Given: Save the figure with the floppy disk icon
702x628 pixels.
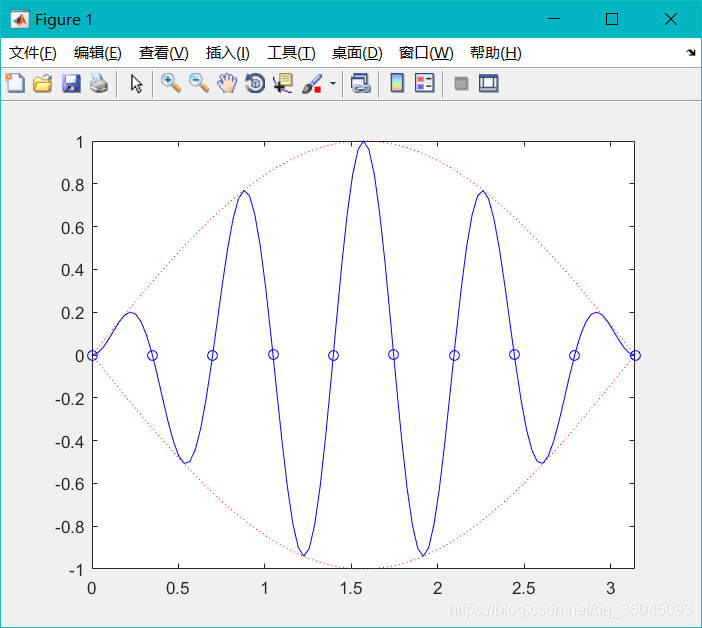Looking at the screenshot, I should point(71,84).
